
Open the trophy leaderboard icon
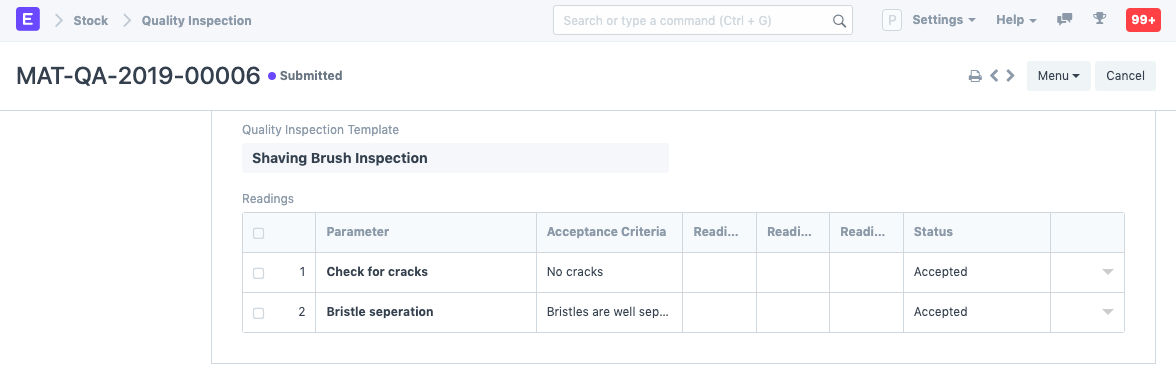coord(1100,19)
